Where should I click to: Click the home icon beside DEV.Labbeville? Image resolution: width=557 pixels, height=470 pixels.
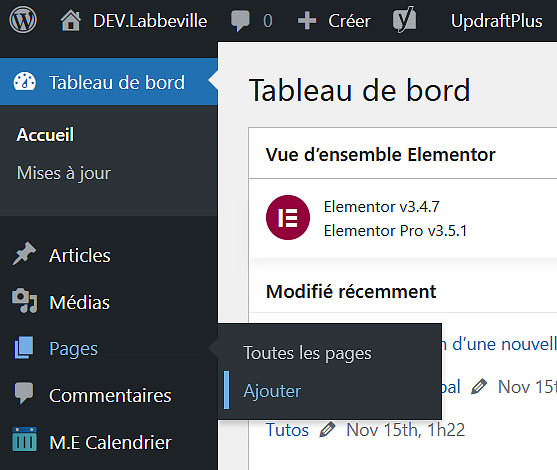click(x=71, y=21)
